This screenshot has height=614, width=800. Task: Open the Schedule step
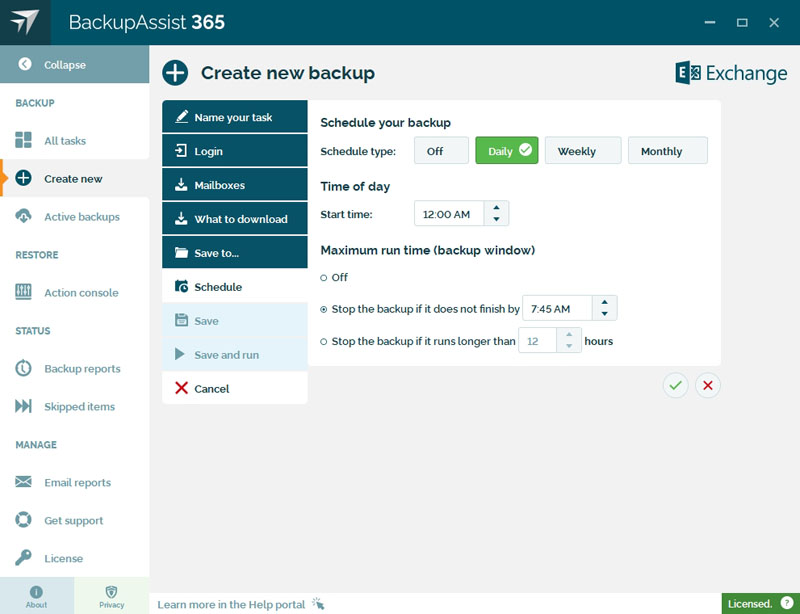235,286
